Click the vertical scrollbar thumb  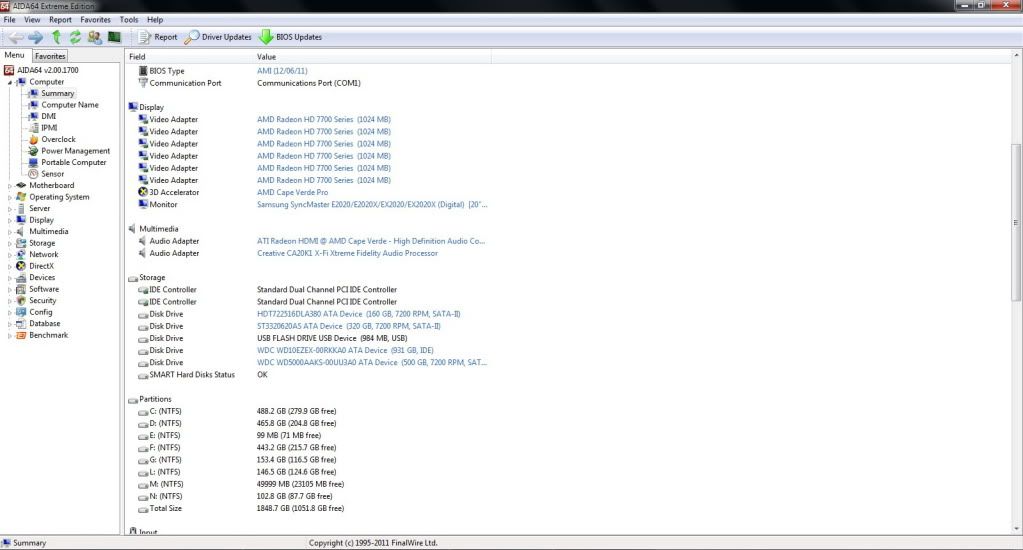pos(1016,222)
